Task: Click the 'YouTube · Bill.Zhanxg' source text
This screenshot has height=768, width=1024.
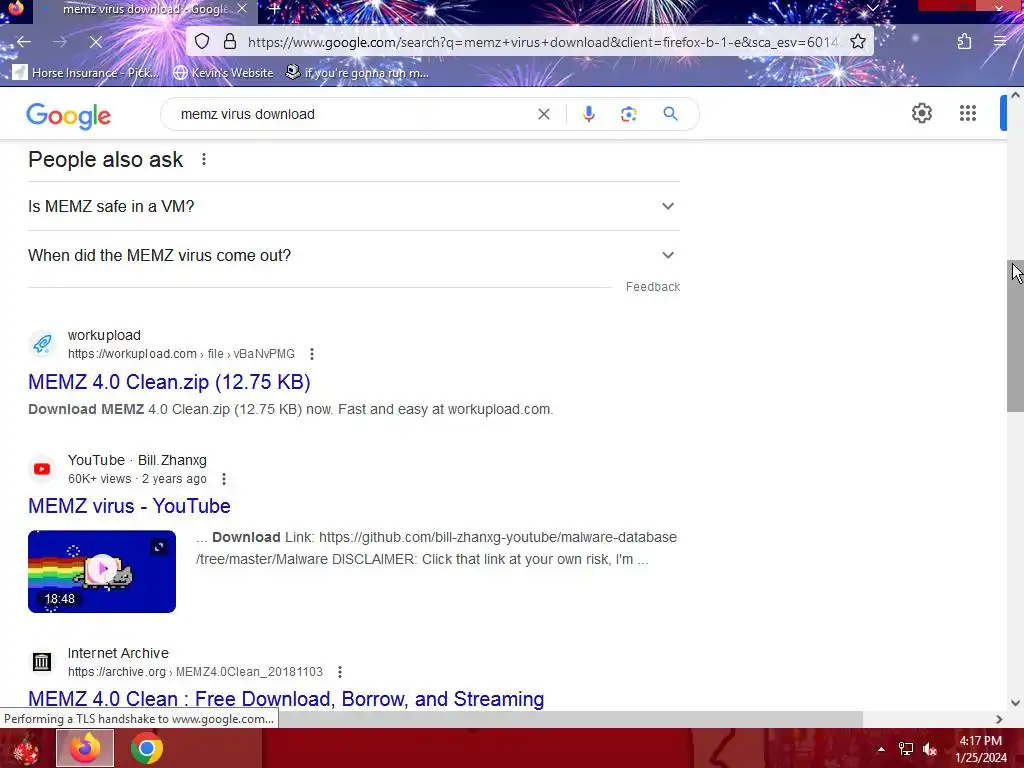Action: pos(137,460)
